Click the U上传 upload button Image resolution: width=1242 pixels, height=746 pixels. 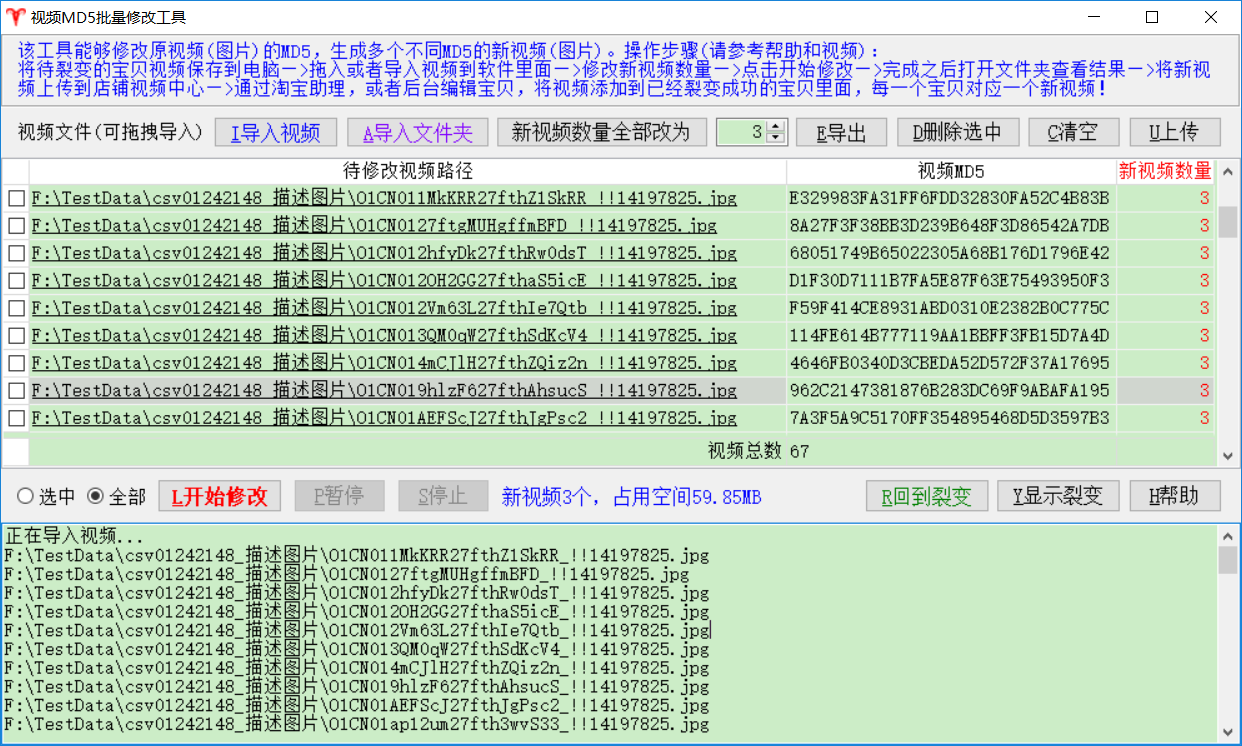coord(1175,133)
